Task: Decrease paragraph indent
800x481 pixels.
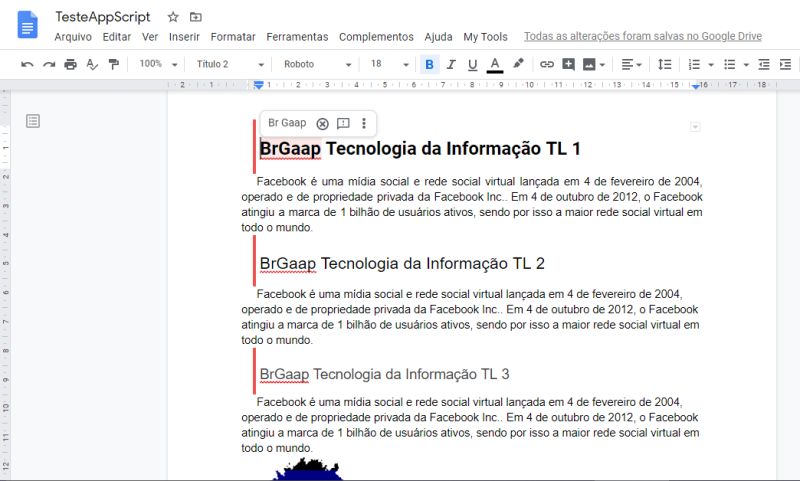Action: pos(764,64)
